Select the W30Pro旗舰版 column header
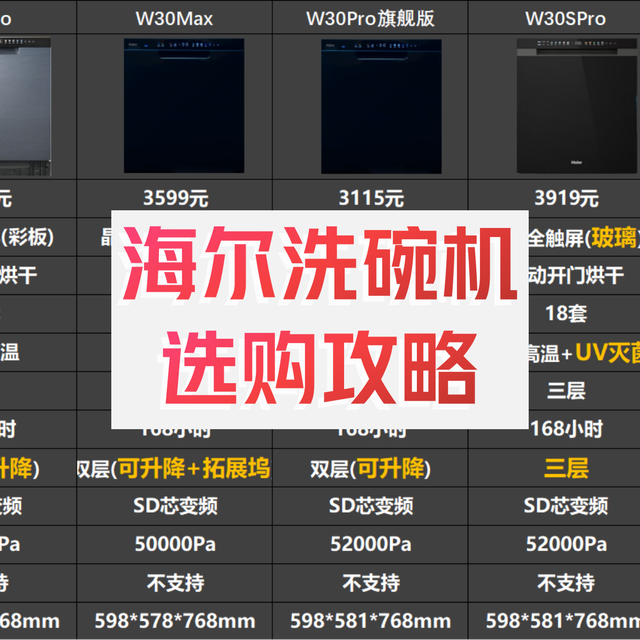Screen dimensions: 640x640 pyautogui.click(x=372, y=18)
